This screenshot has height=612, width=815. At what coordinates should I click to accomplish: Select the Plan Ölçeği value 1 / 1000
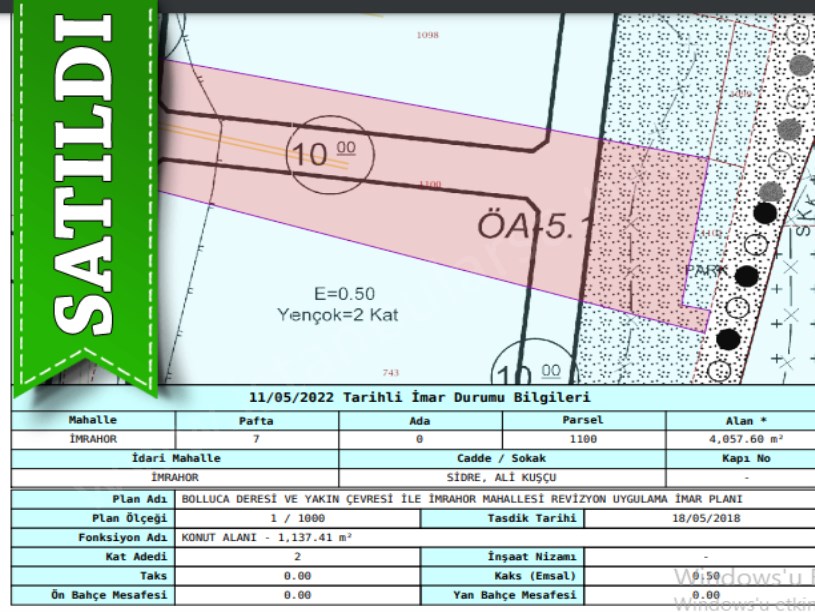(297, 518)
